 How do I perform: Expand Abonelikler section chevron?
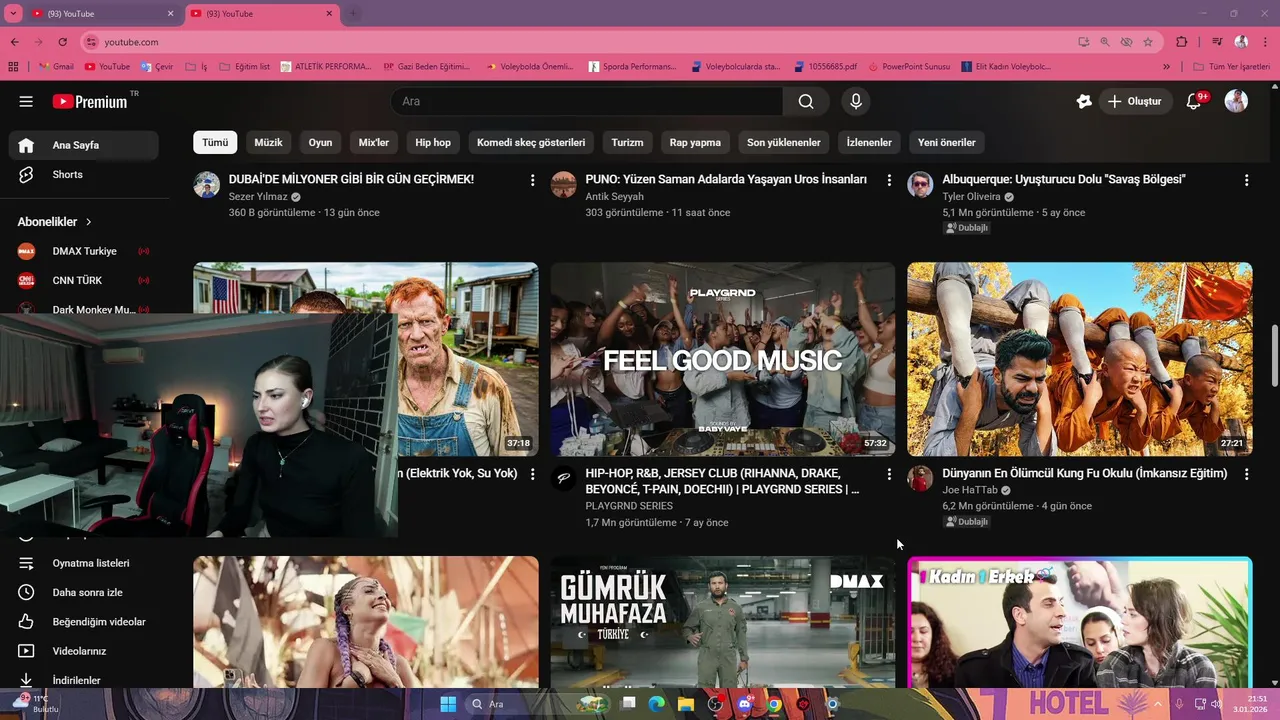click(x=88, y=222)
